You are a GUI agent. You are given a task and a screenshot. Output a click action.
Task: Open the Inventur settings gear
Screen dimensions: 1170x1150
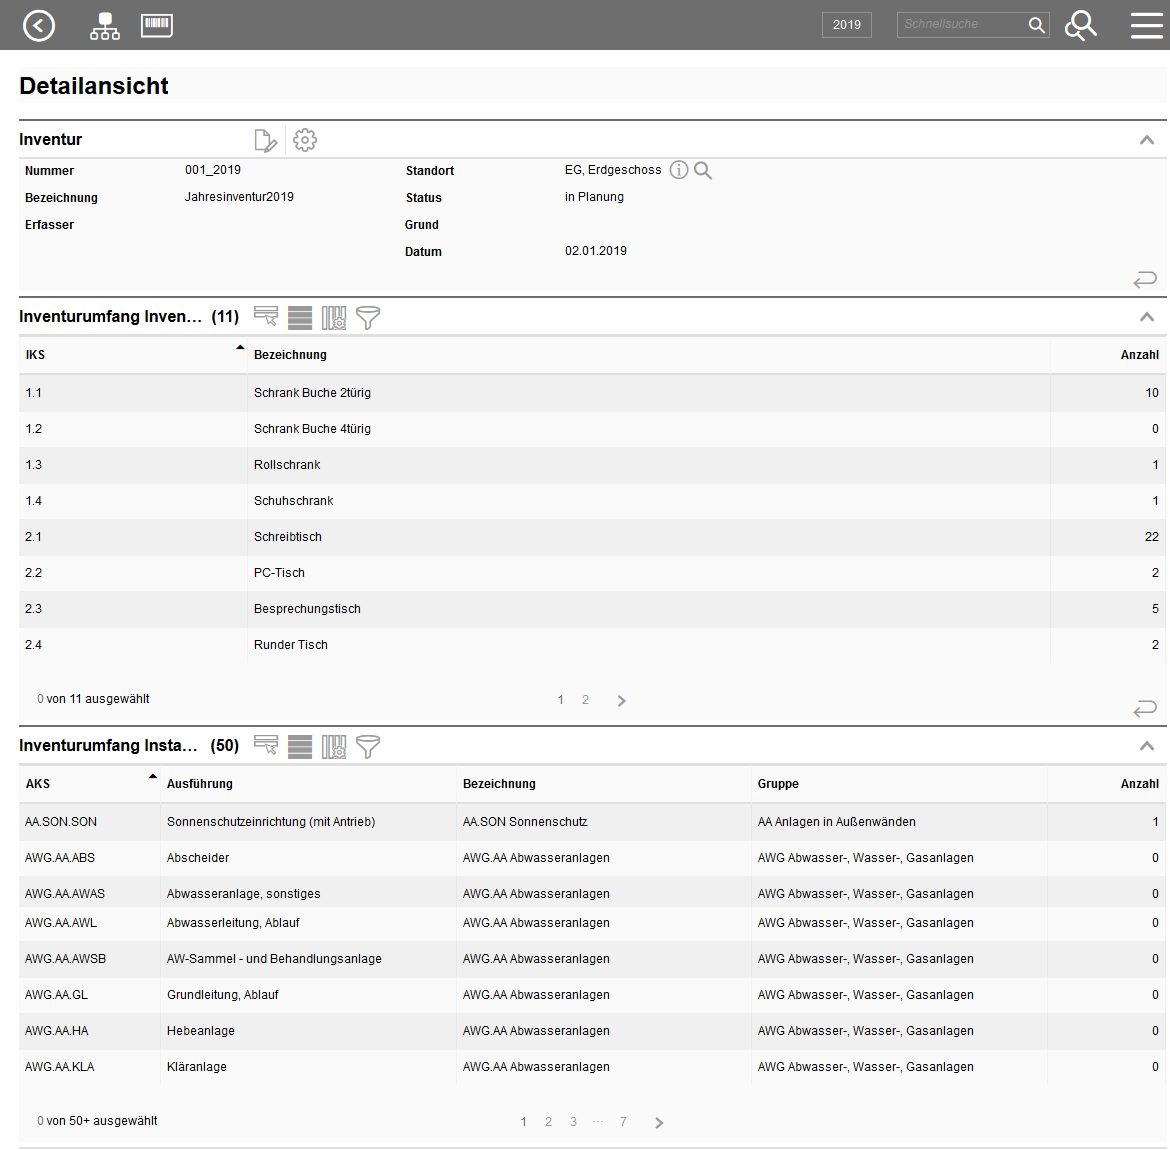(x=305, y=140)
